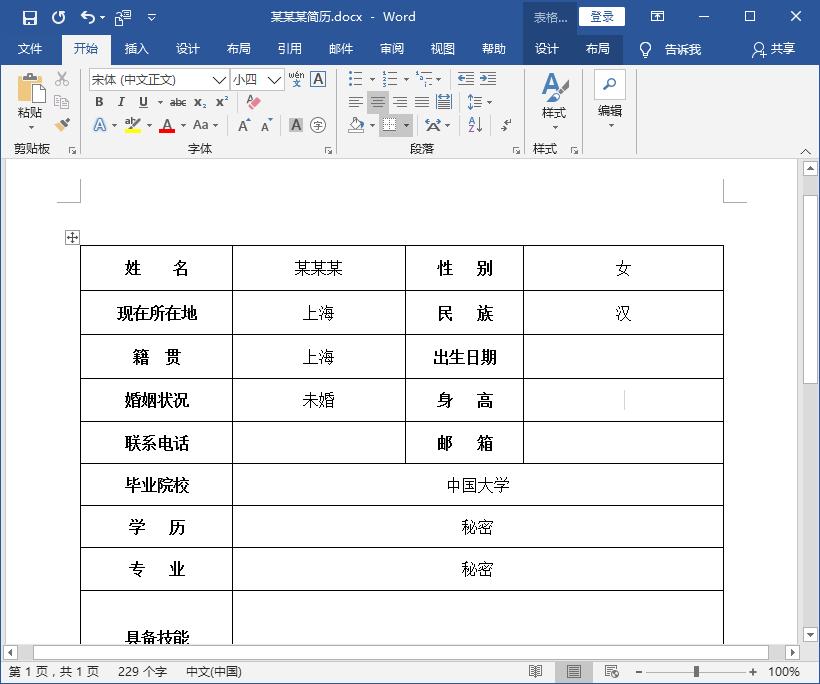The width and height of the screenshot is (820, 684).
Task: Click the 登录 sign-in button
Action: click(x=602, y=16)
